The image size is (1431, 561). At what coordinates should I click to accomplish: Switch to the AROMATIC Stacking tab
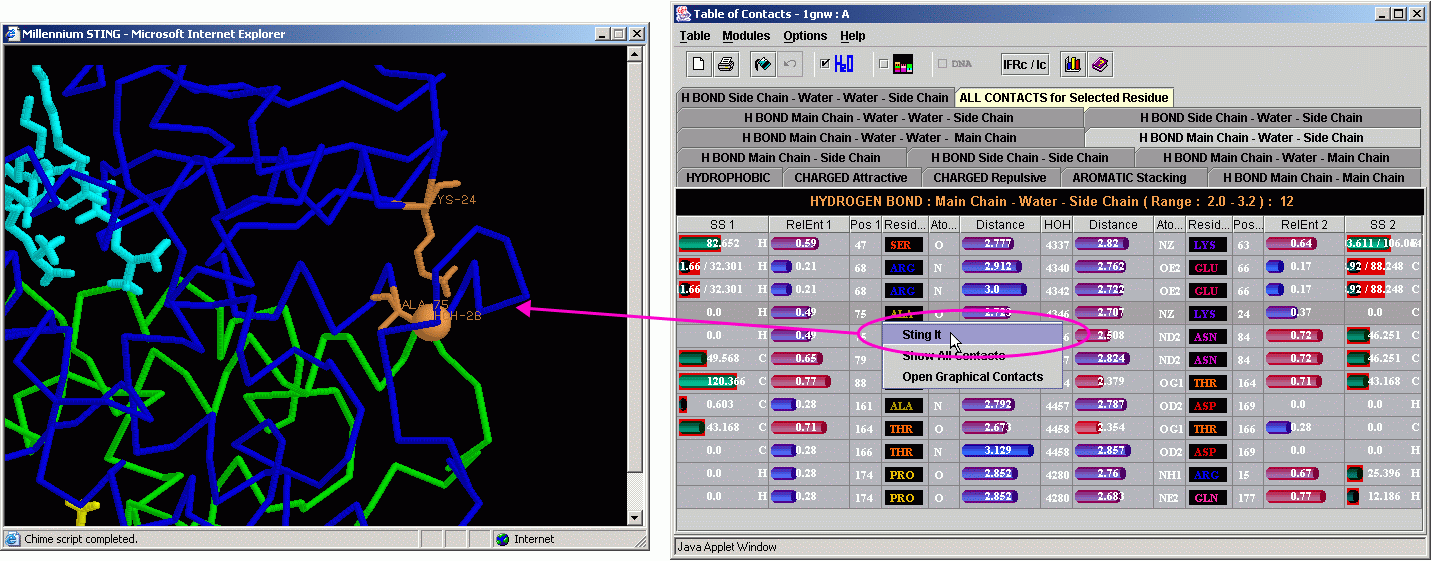point(1129,178)
